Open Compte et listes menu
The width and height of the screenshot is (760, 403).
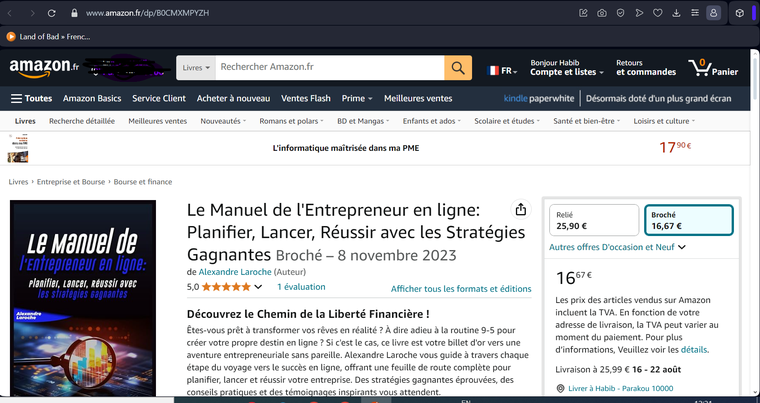(567, 67)
